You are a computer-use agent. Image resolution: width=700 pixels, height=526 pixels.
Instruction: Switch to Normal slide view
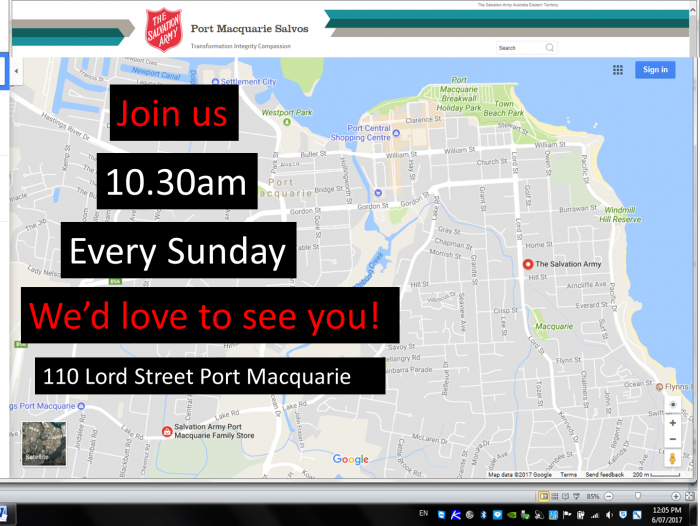[543, 497]
